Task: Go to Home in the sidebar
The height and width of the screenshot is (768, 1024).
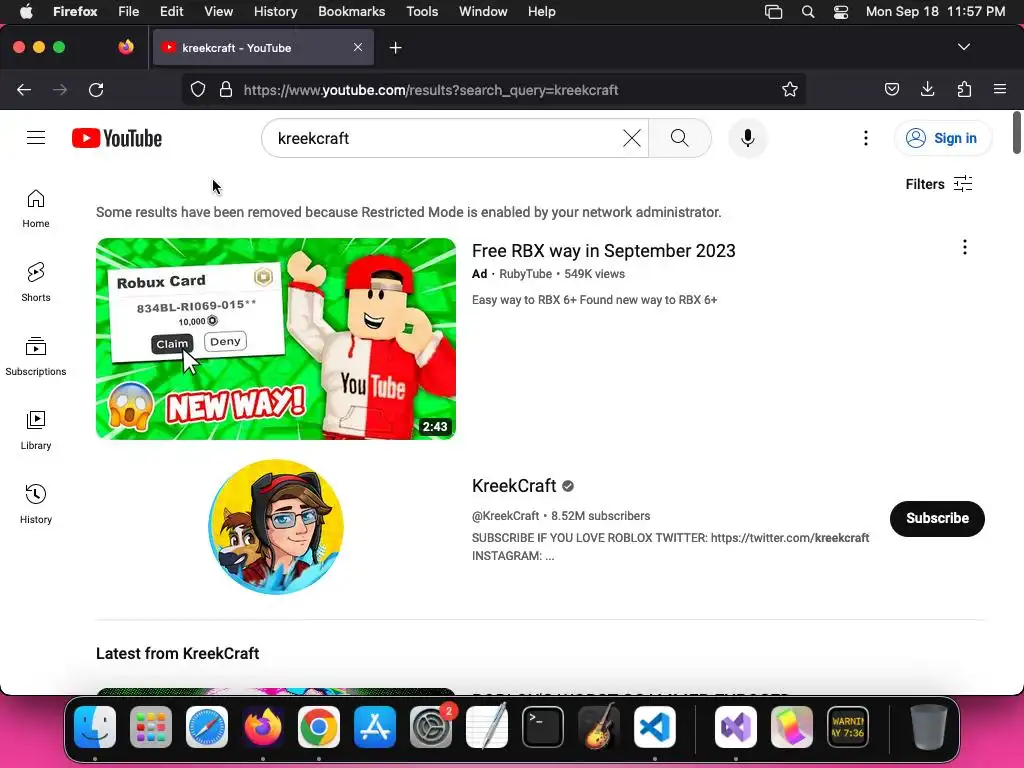Action: pos(36,209)
